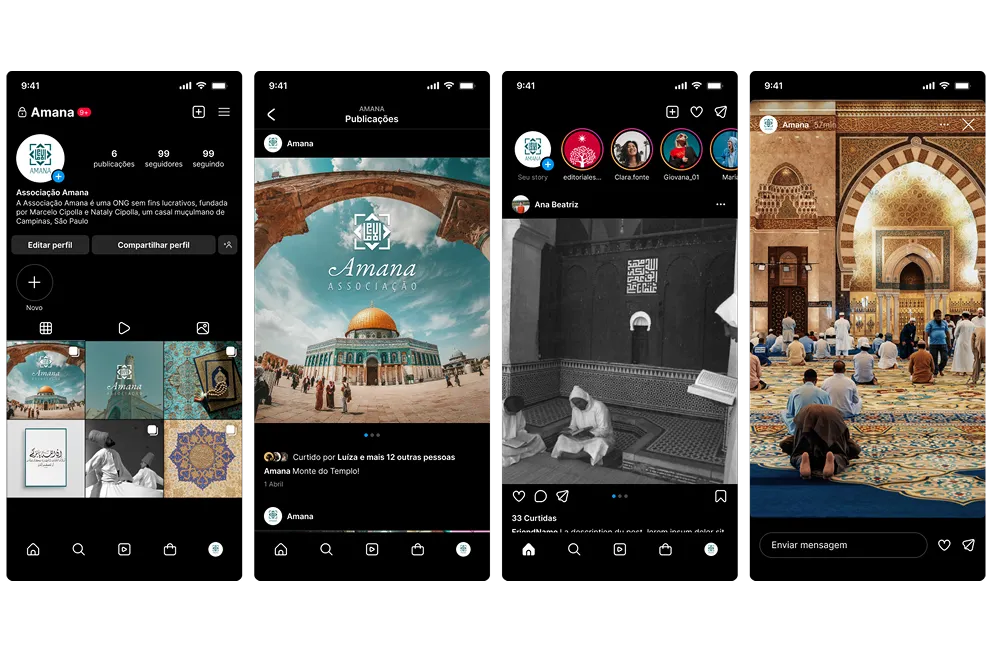Tap Ana Beatriz username on feed post
The width and height of the screenshot is (992, 646).
556,204
